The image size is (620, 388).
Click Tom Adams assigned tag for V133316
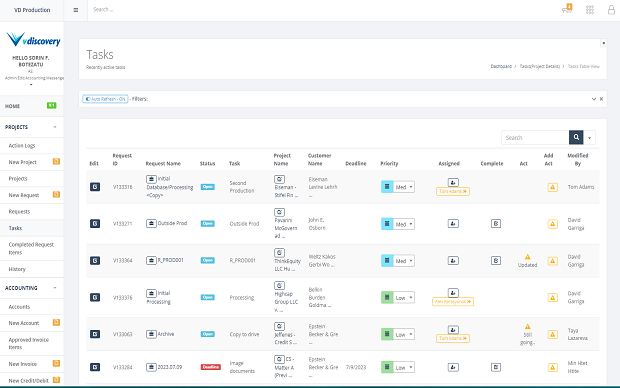point(453,191)
